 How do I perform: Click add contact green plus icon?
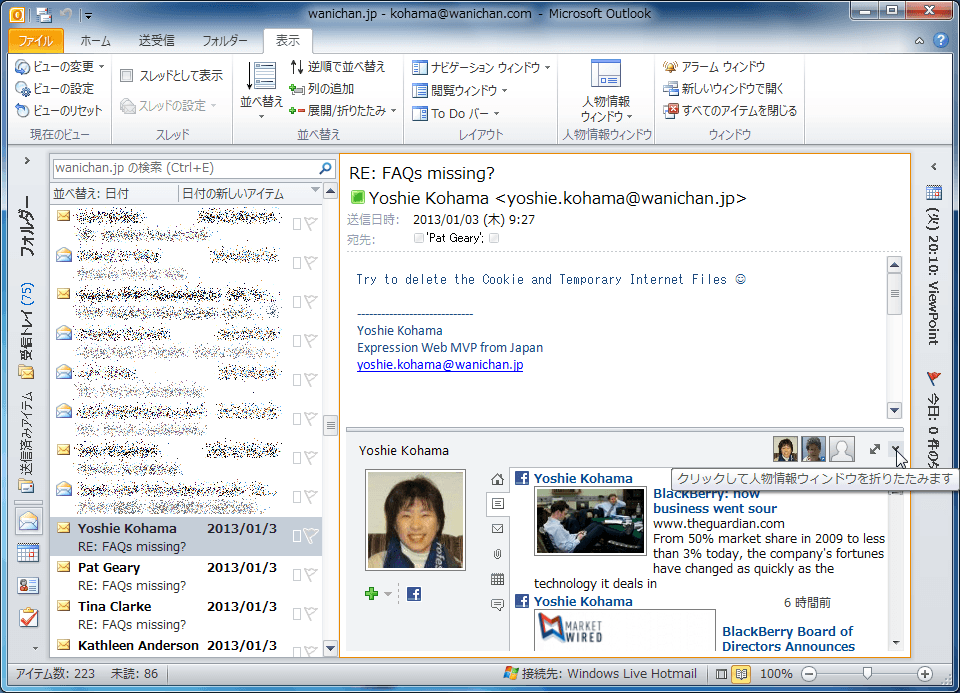tap(371, 594)
